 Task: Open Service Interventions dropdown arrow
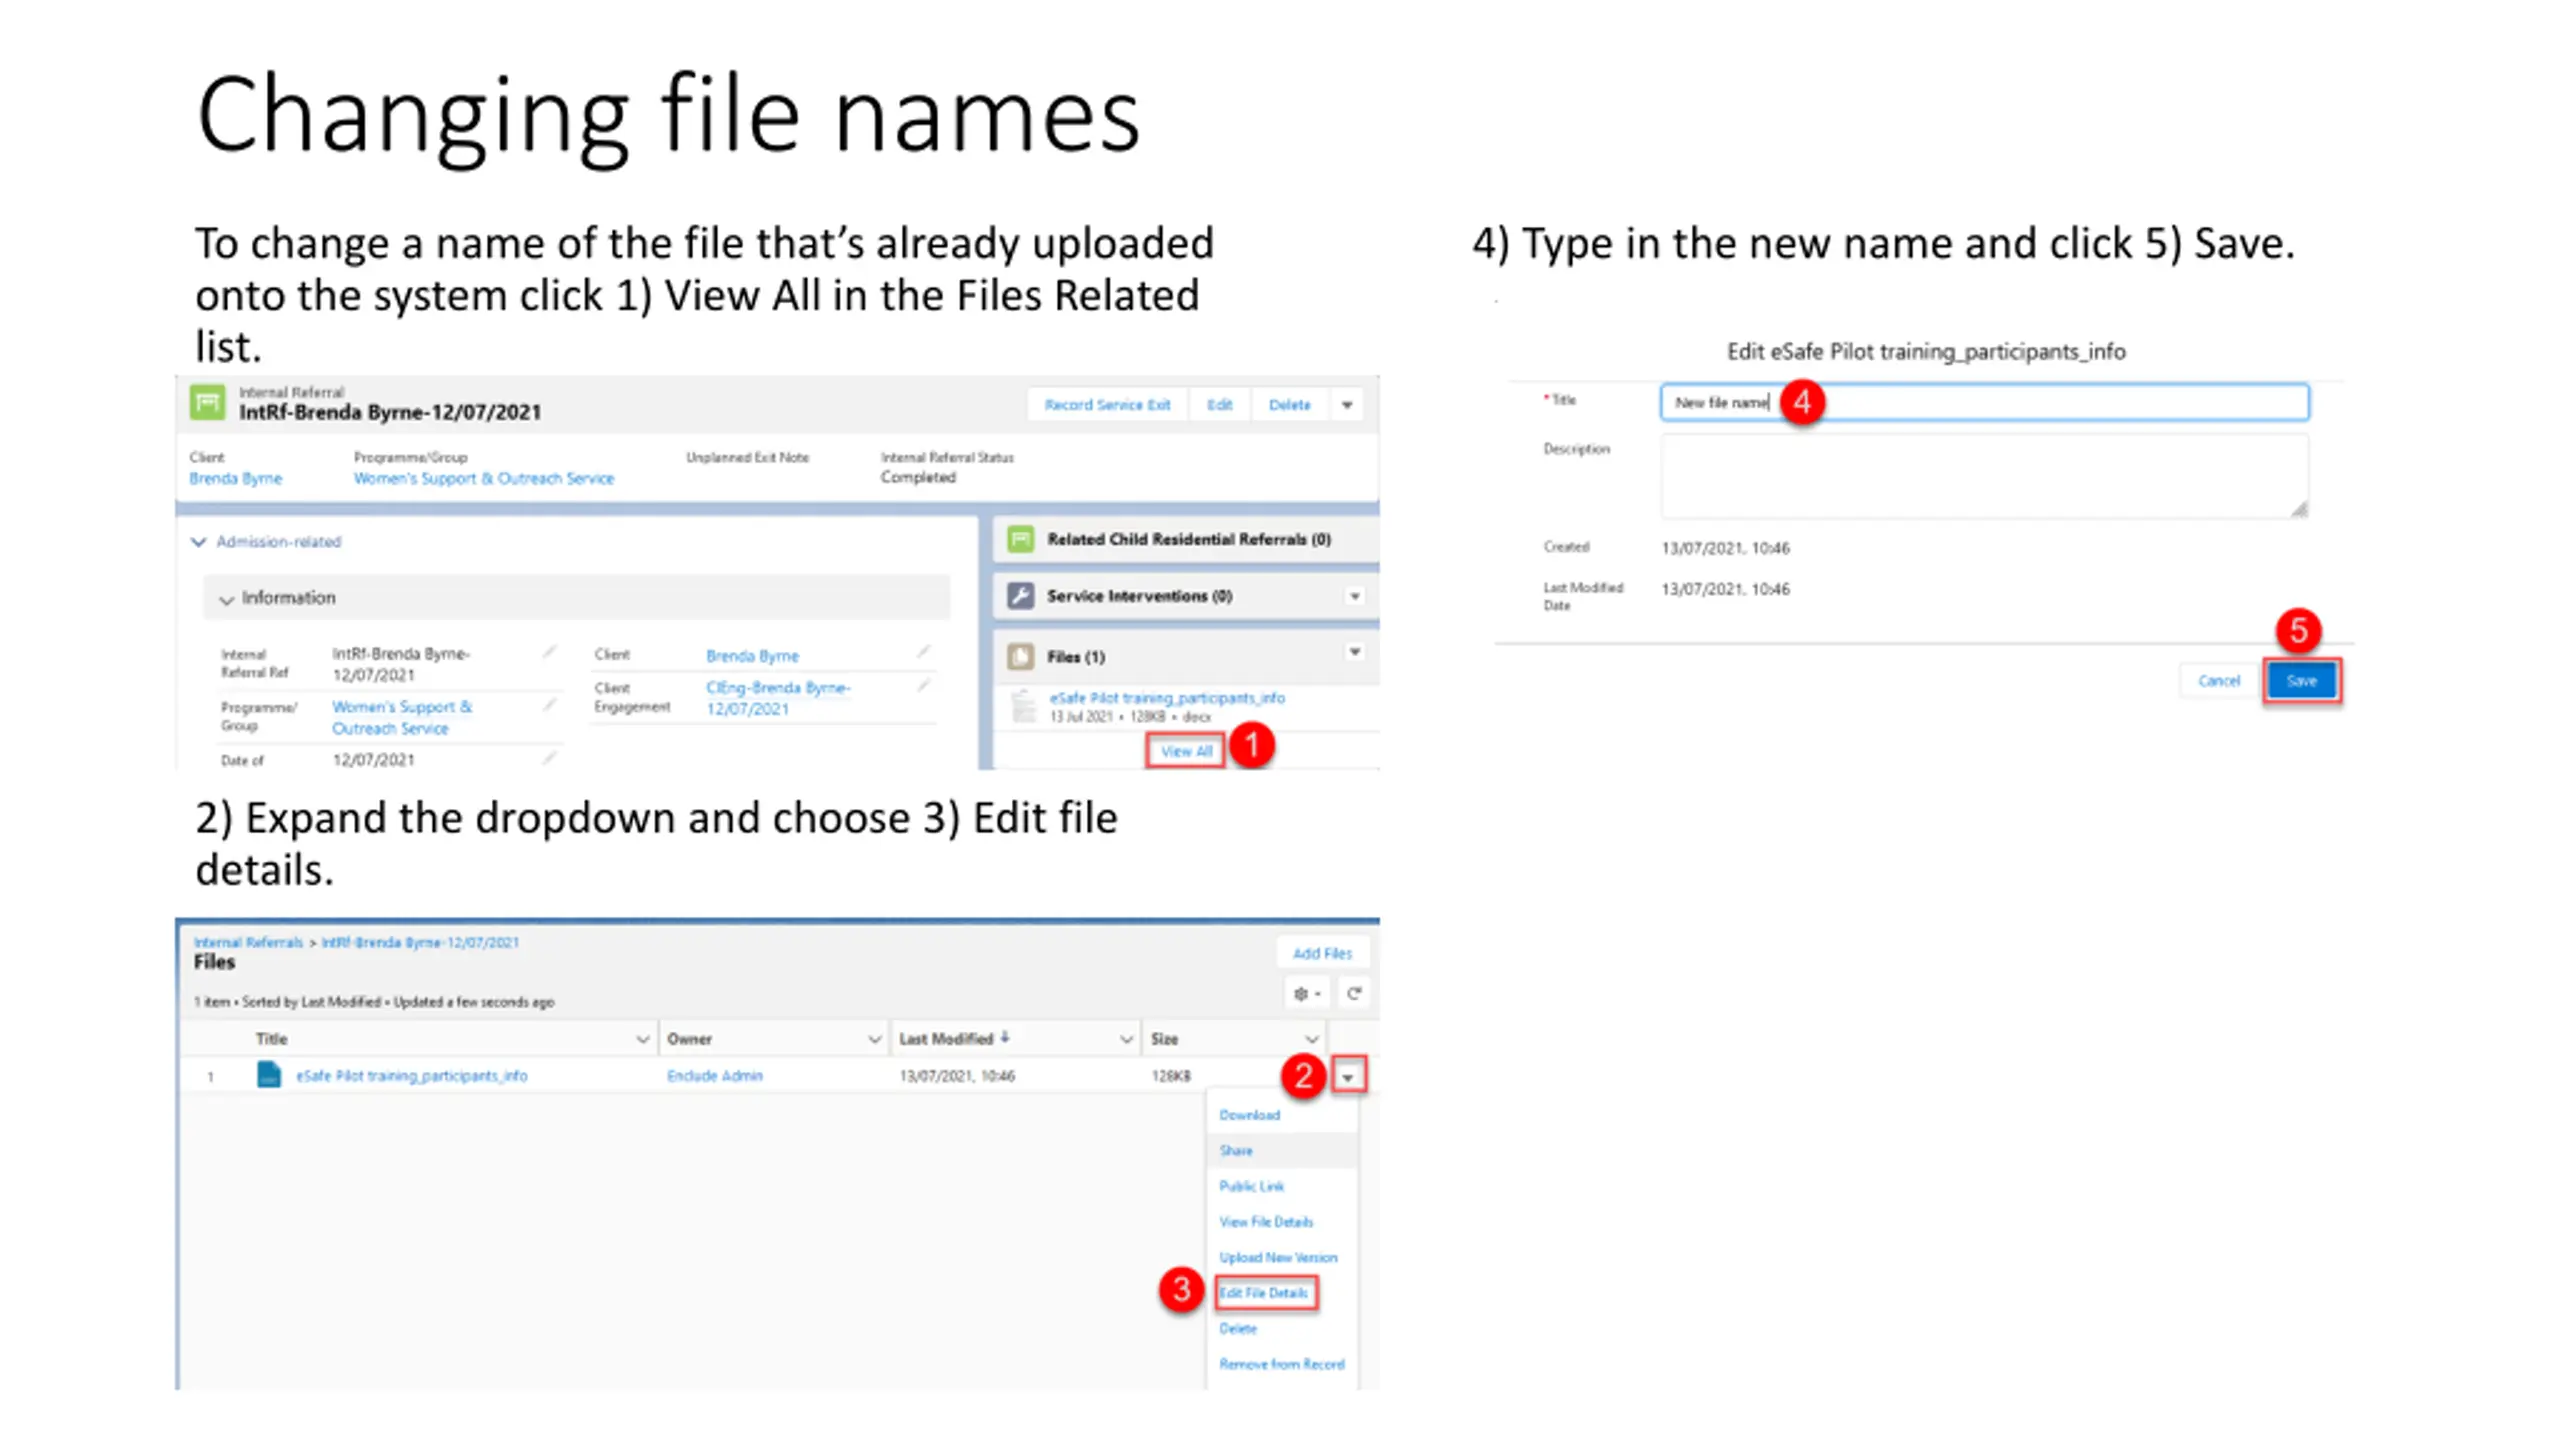1355,596
